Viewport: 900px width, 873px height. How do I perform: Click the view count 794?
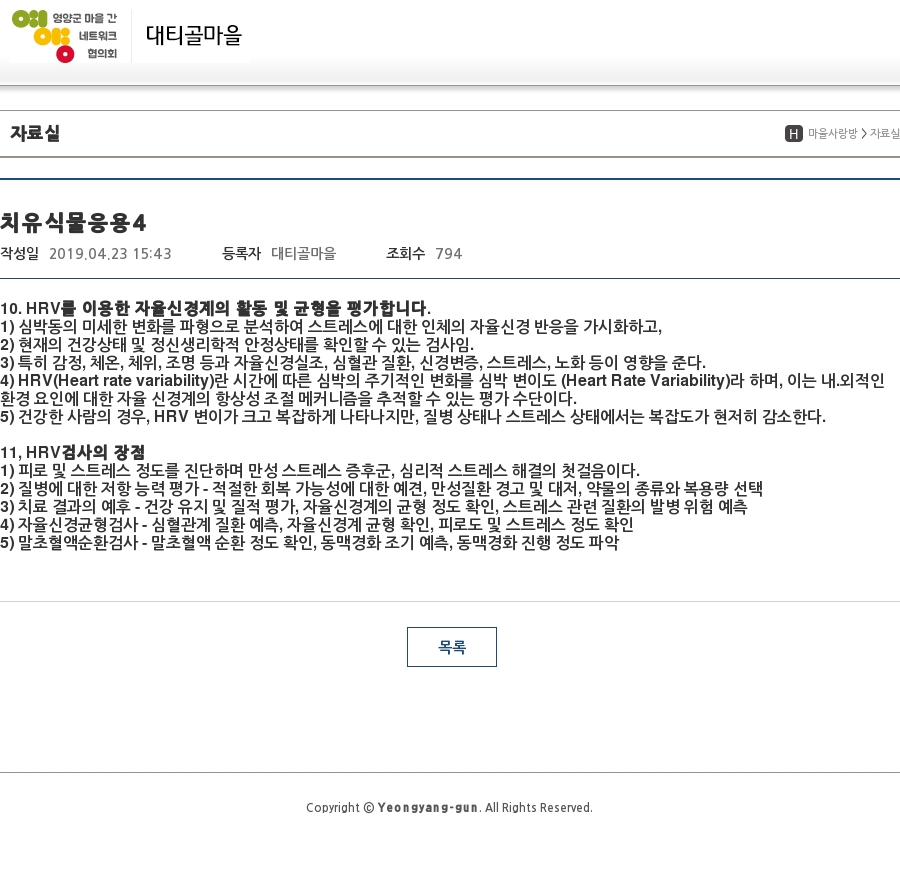coord(448,254)
